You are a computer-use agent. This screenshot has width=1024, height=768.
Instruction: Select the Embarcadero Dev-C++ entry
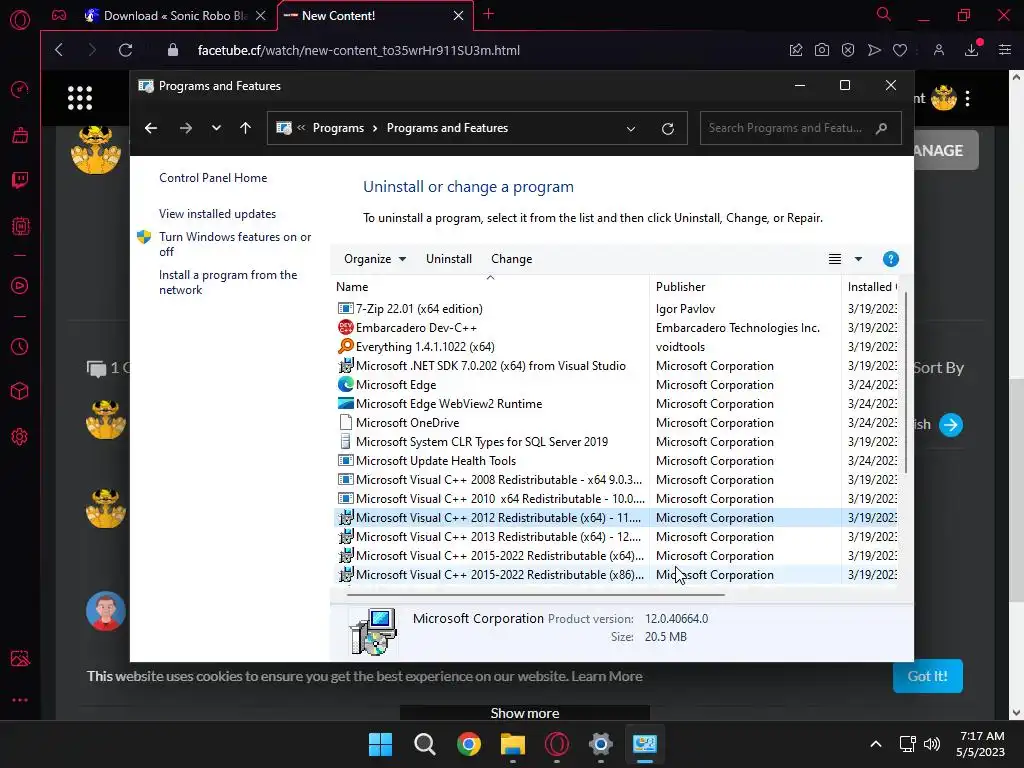click(615, 328)
